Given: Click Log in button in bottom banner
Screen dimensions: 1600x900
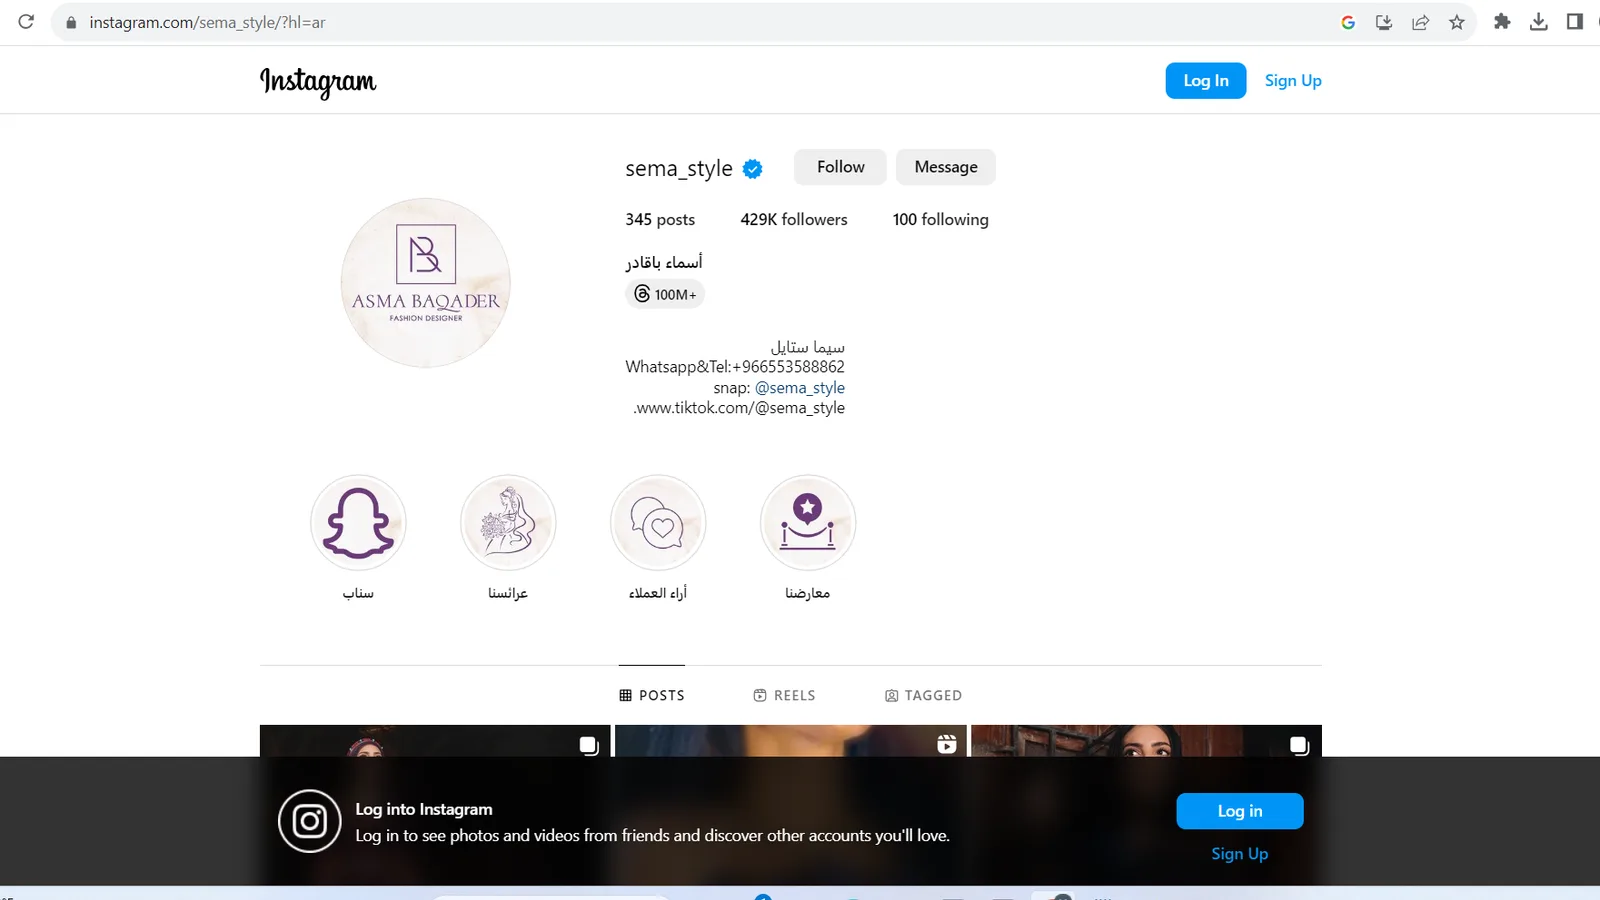Looking at the screenshot, I should (x=1240, y=811).
